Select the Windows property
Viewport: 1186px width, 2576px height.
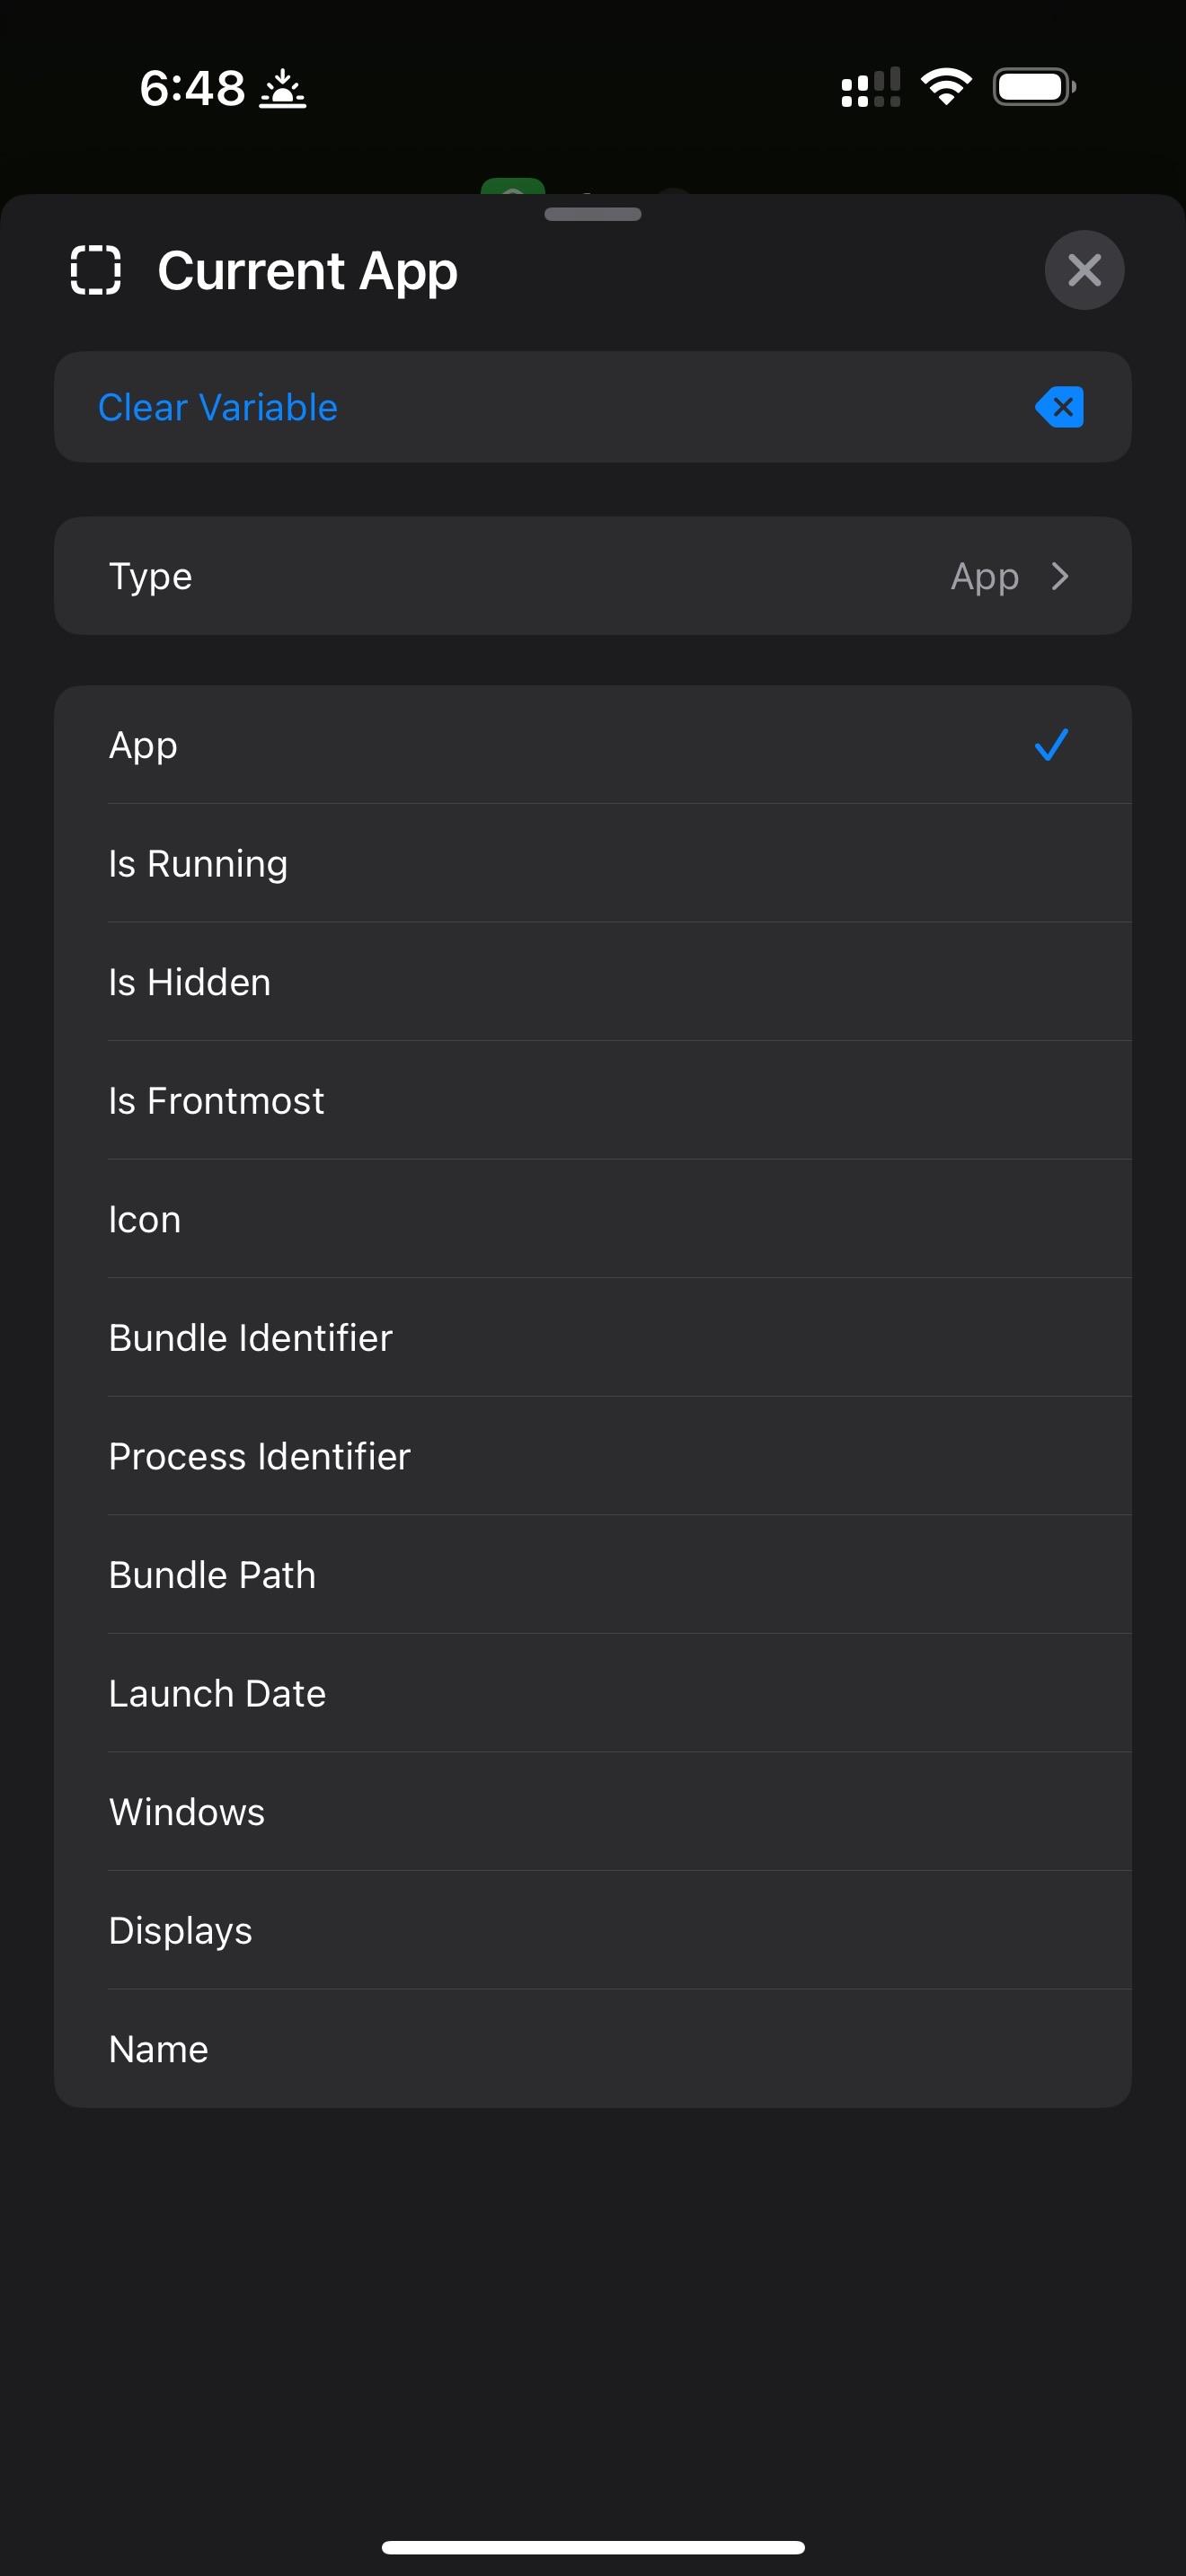187,1812
